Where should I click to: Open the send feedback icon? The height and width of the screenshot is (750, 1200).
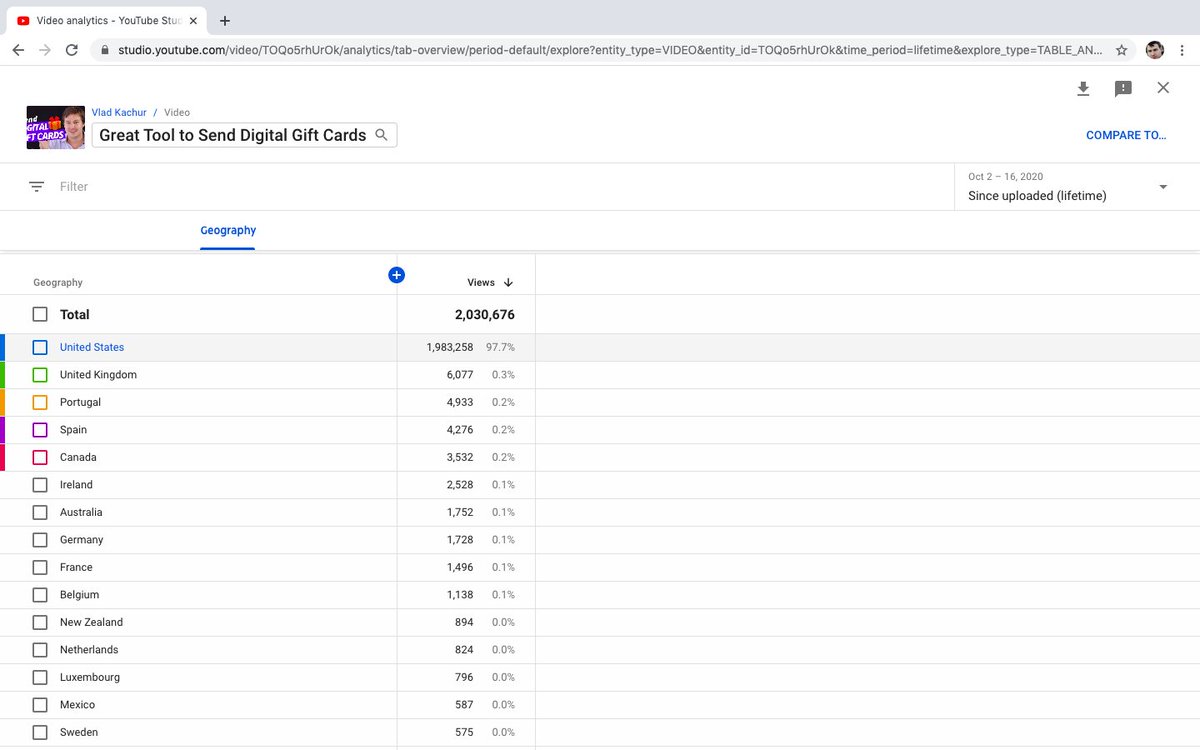tap(1123, 89)
